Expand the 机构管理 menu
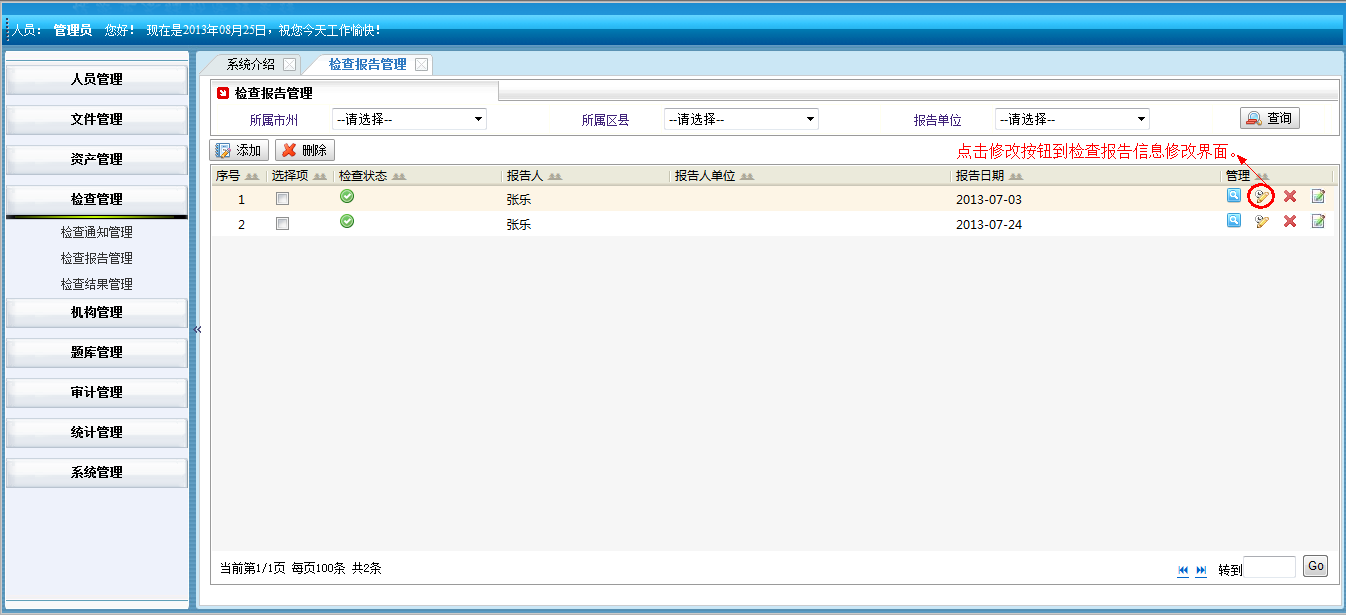Viewport: 1346px width, 615px height. 97,313
